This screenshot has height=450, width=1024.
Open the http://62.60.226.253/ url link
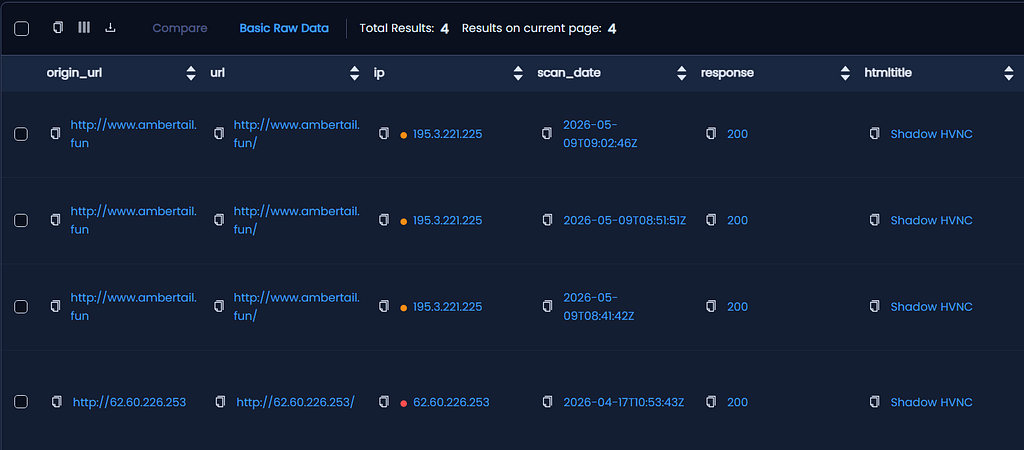pos(295,402)
